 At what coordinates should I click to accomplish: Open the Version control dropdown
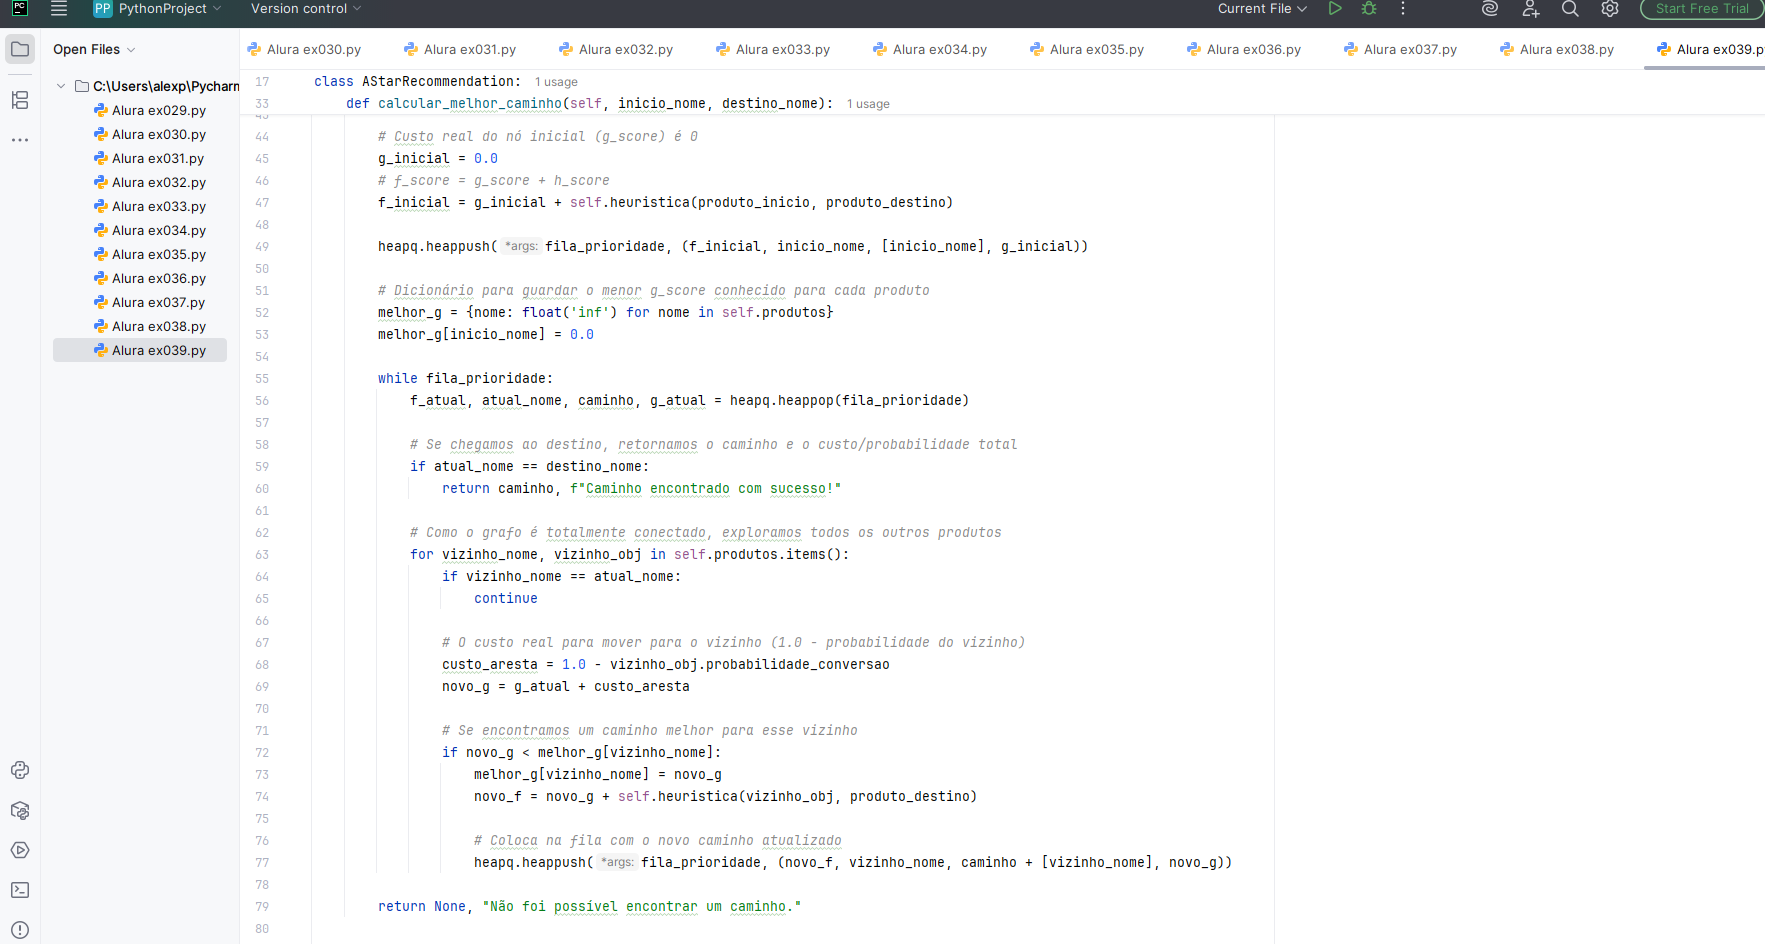click(306, 9)
